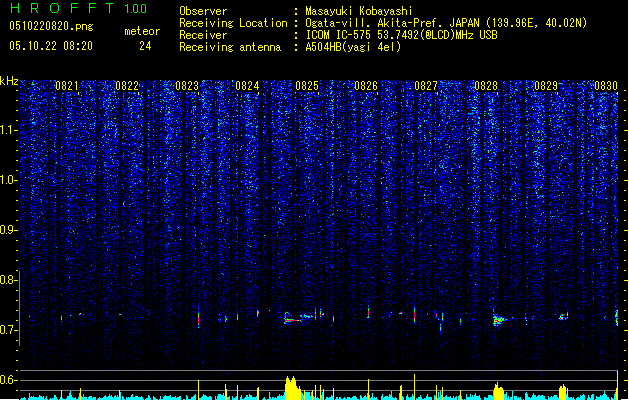Select the filename 0510220820.png

pos(51,26)
